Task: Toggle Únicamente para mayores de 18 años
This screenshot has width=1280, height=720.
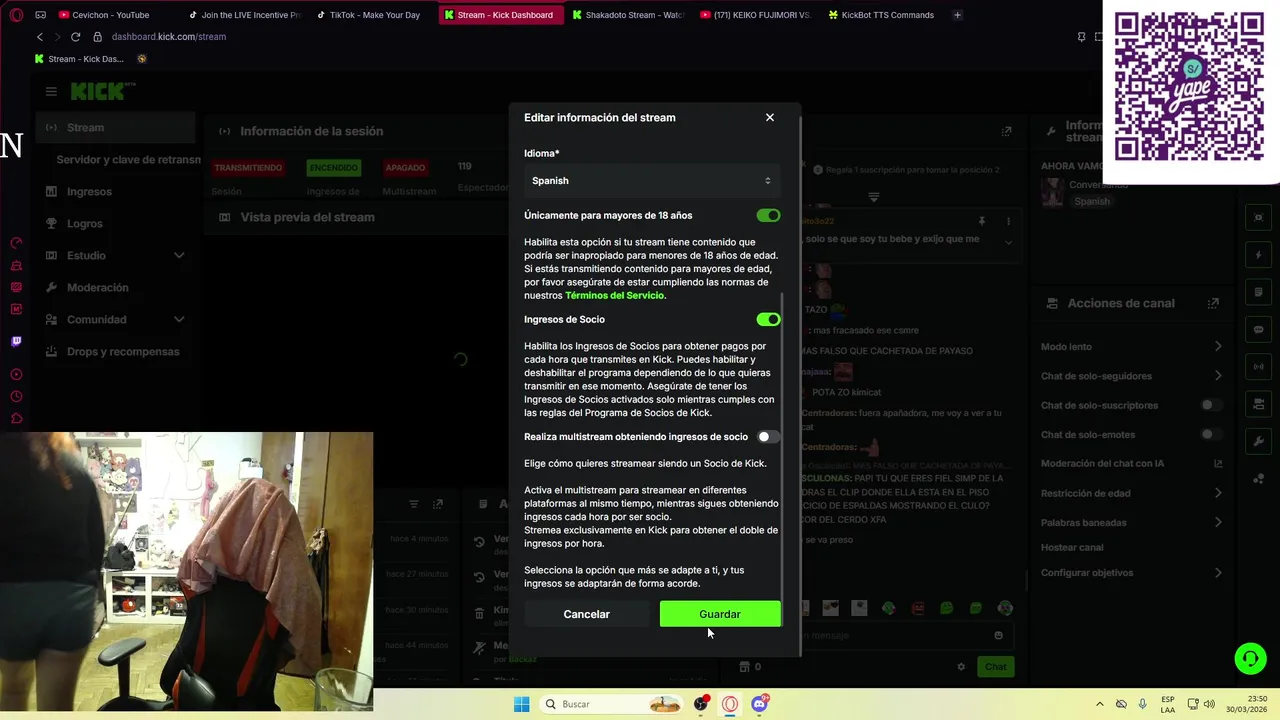Action: pyautogui.click(x=768, y=215)
